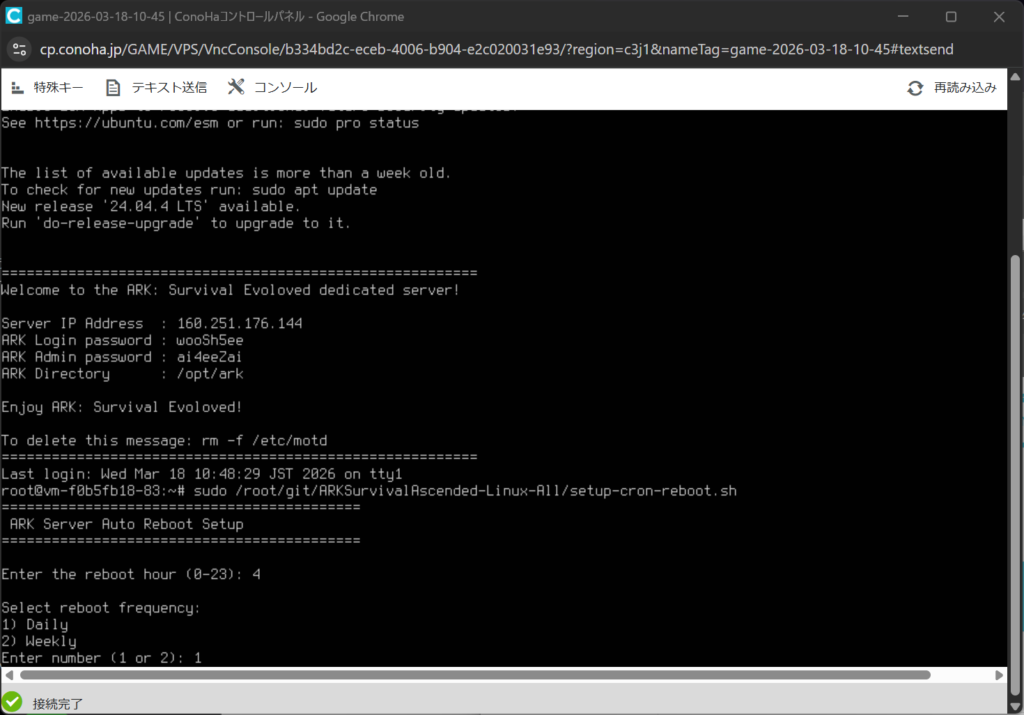Click the 特殊キー keyboard icon
Screen dimensions: 1024x715
16,88
